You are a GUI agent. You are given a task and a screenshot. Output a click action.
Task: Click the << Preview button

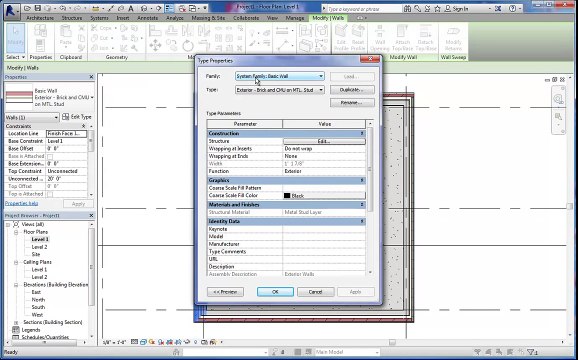coord(225,292)
